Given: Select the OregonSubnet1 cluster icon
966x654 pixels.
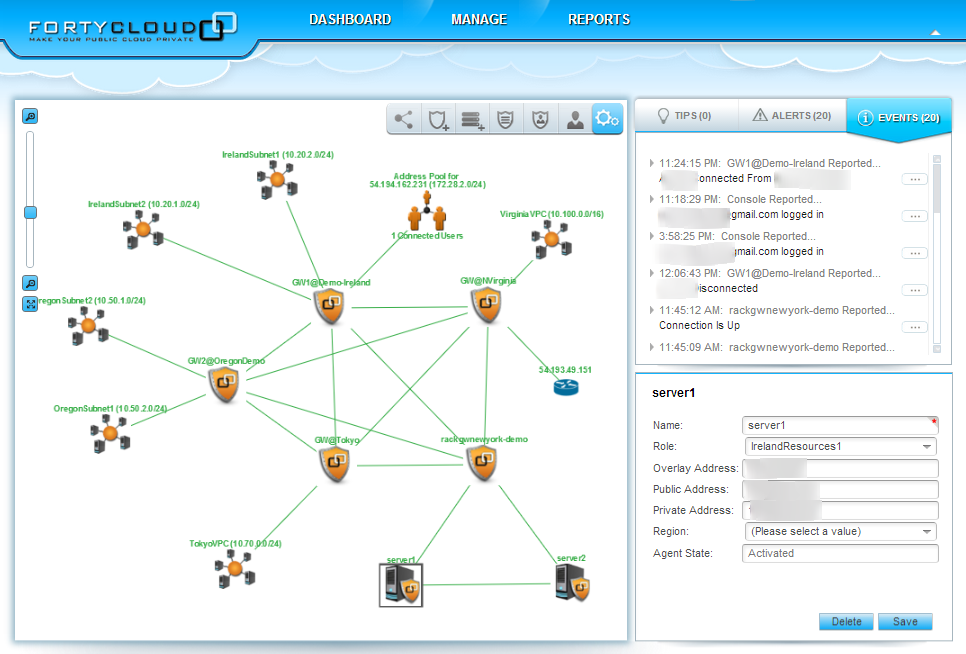Looking at the screenshot, I should tap(110, 434).
